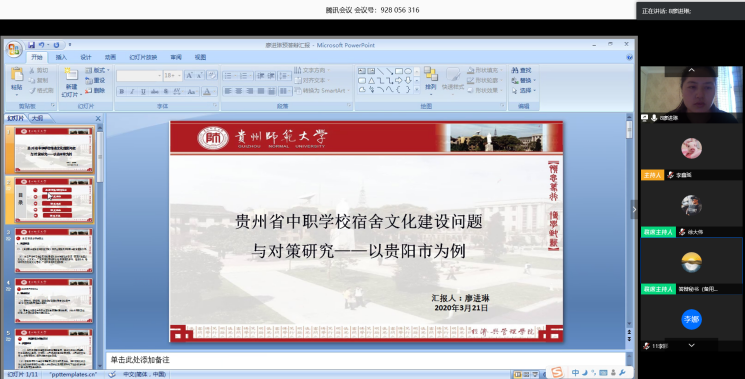745x379 pixels.
Task: Click the 重设 reset slide button
Action: click(96, 80)
